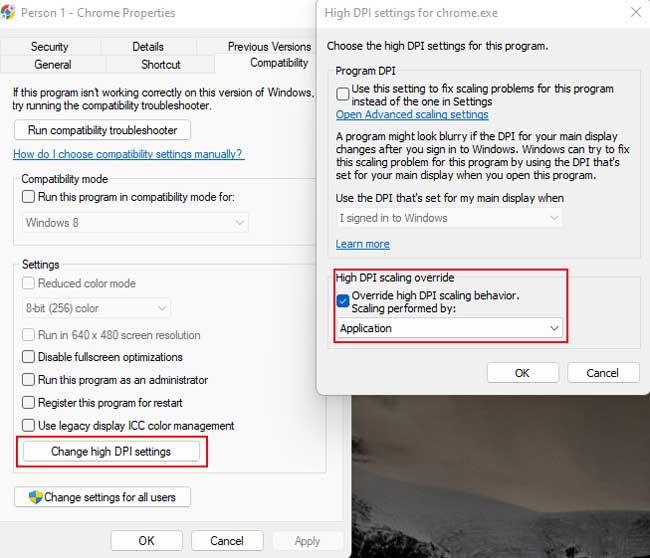The height and width of the screenshot is (558, 650).
Task: Toggle the Reduced color mode checkbox
Action: [28, 283]
